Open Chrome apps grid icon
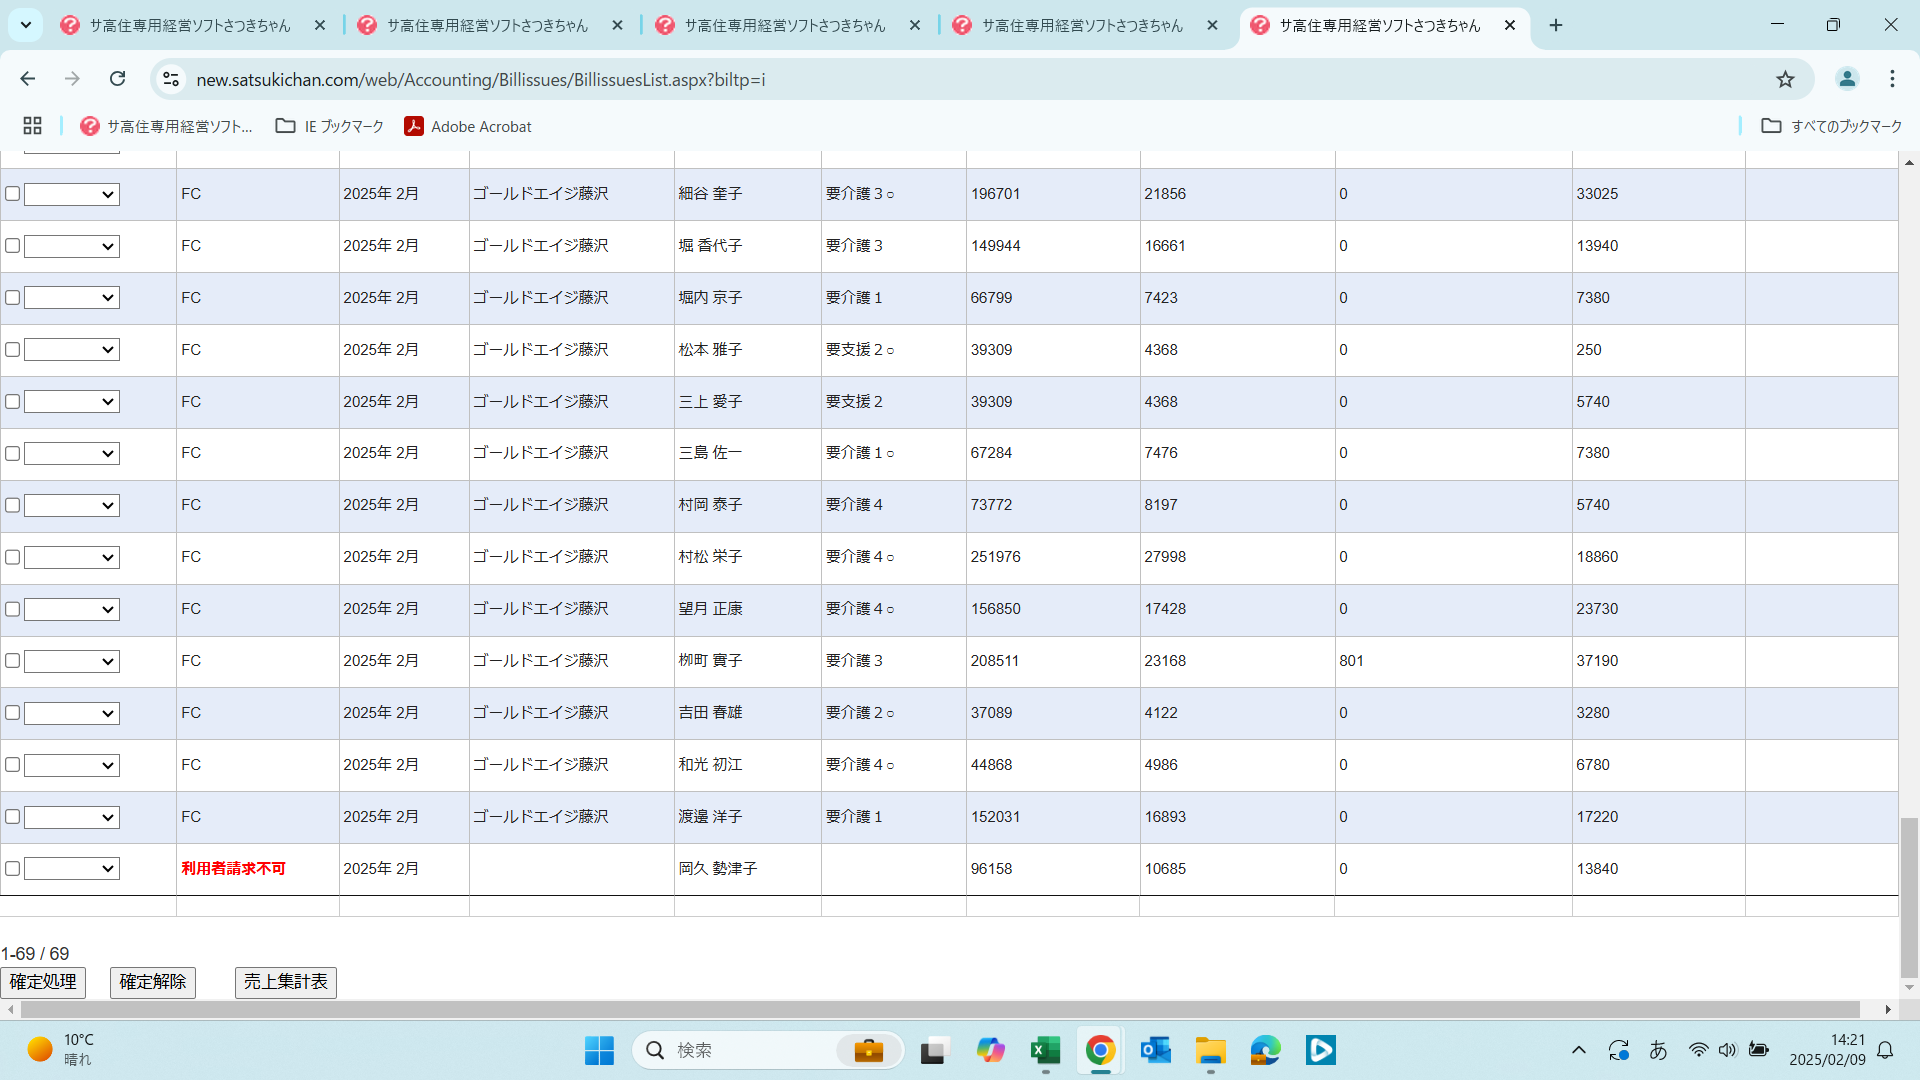 [32, 126]
